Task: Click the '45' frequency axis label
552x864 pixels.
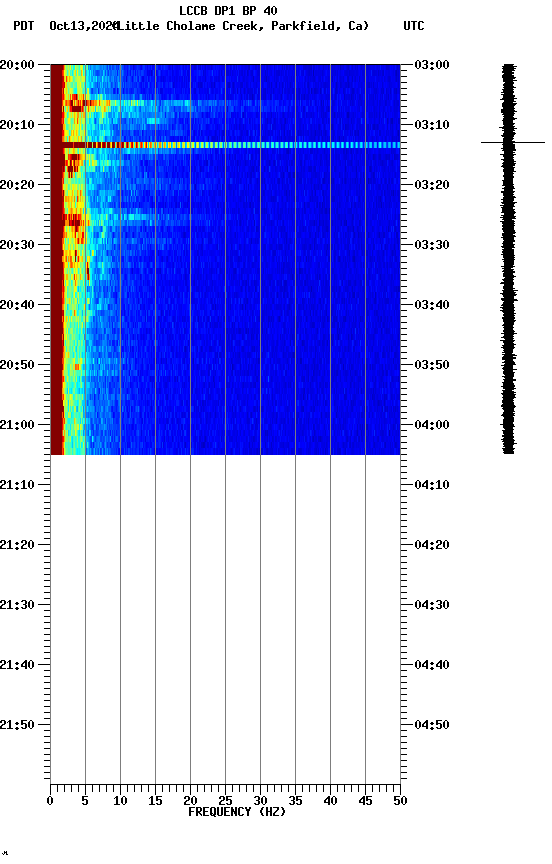Action: tap(365, 801)
